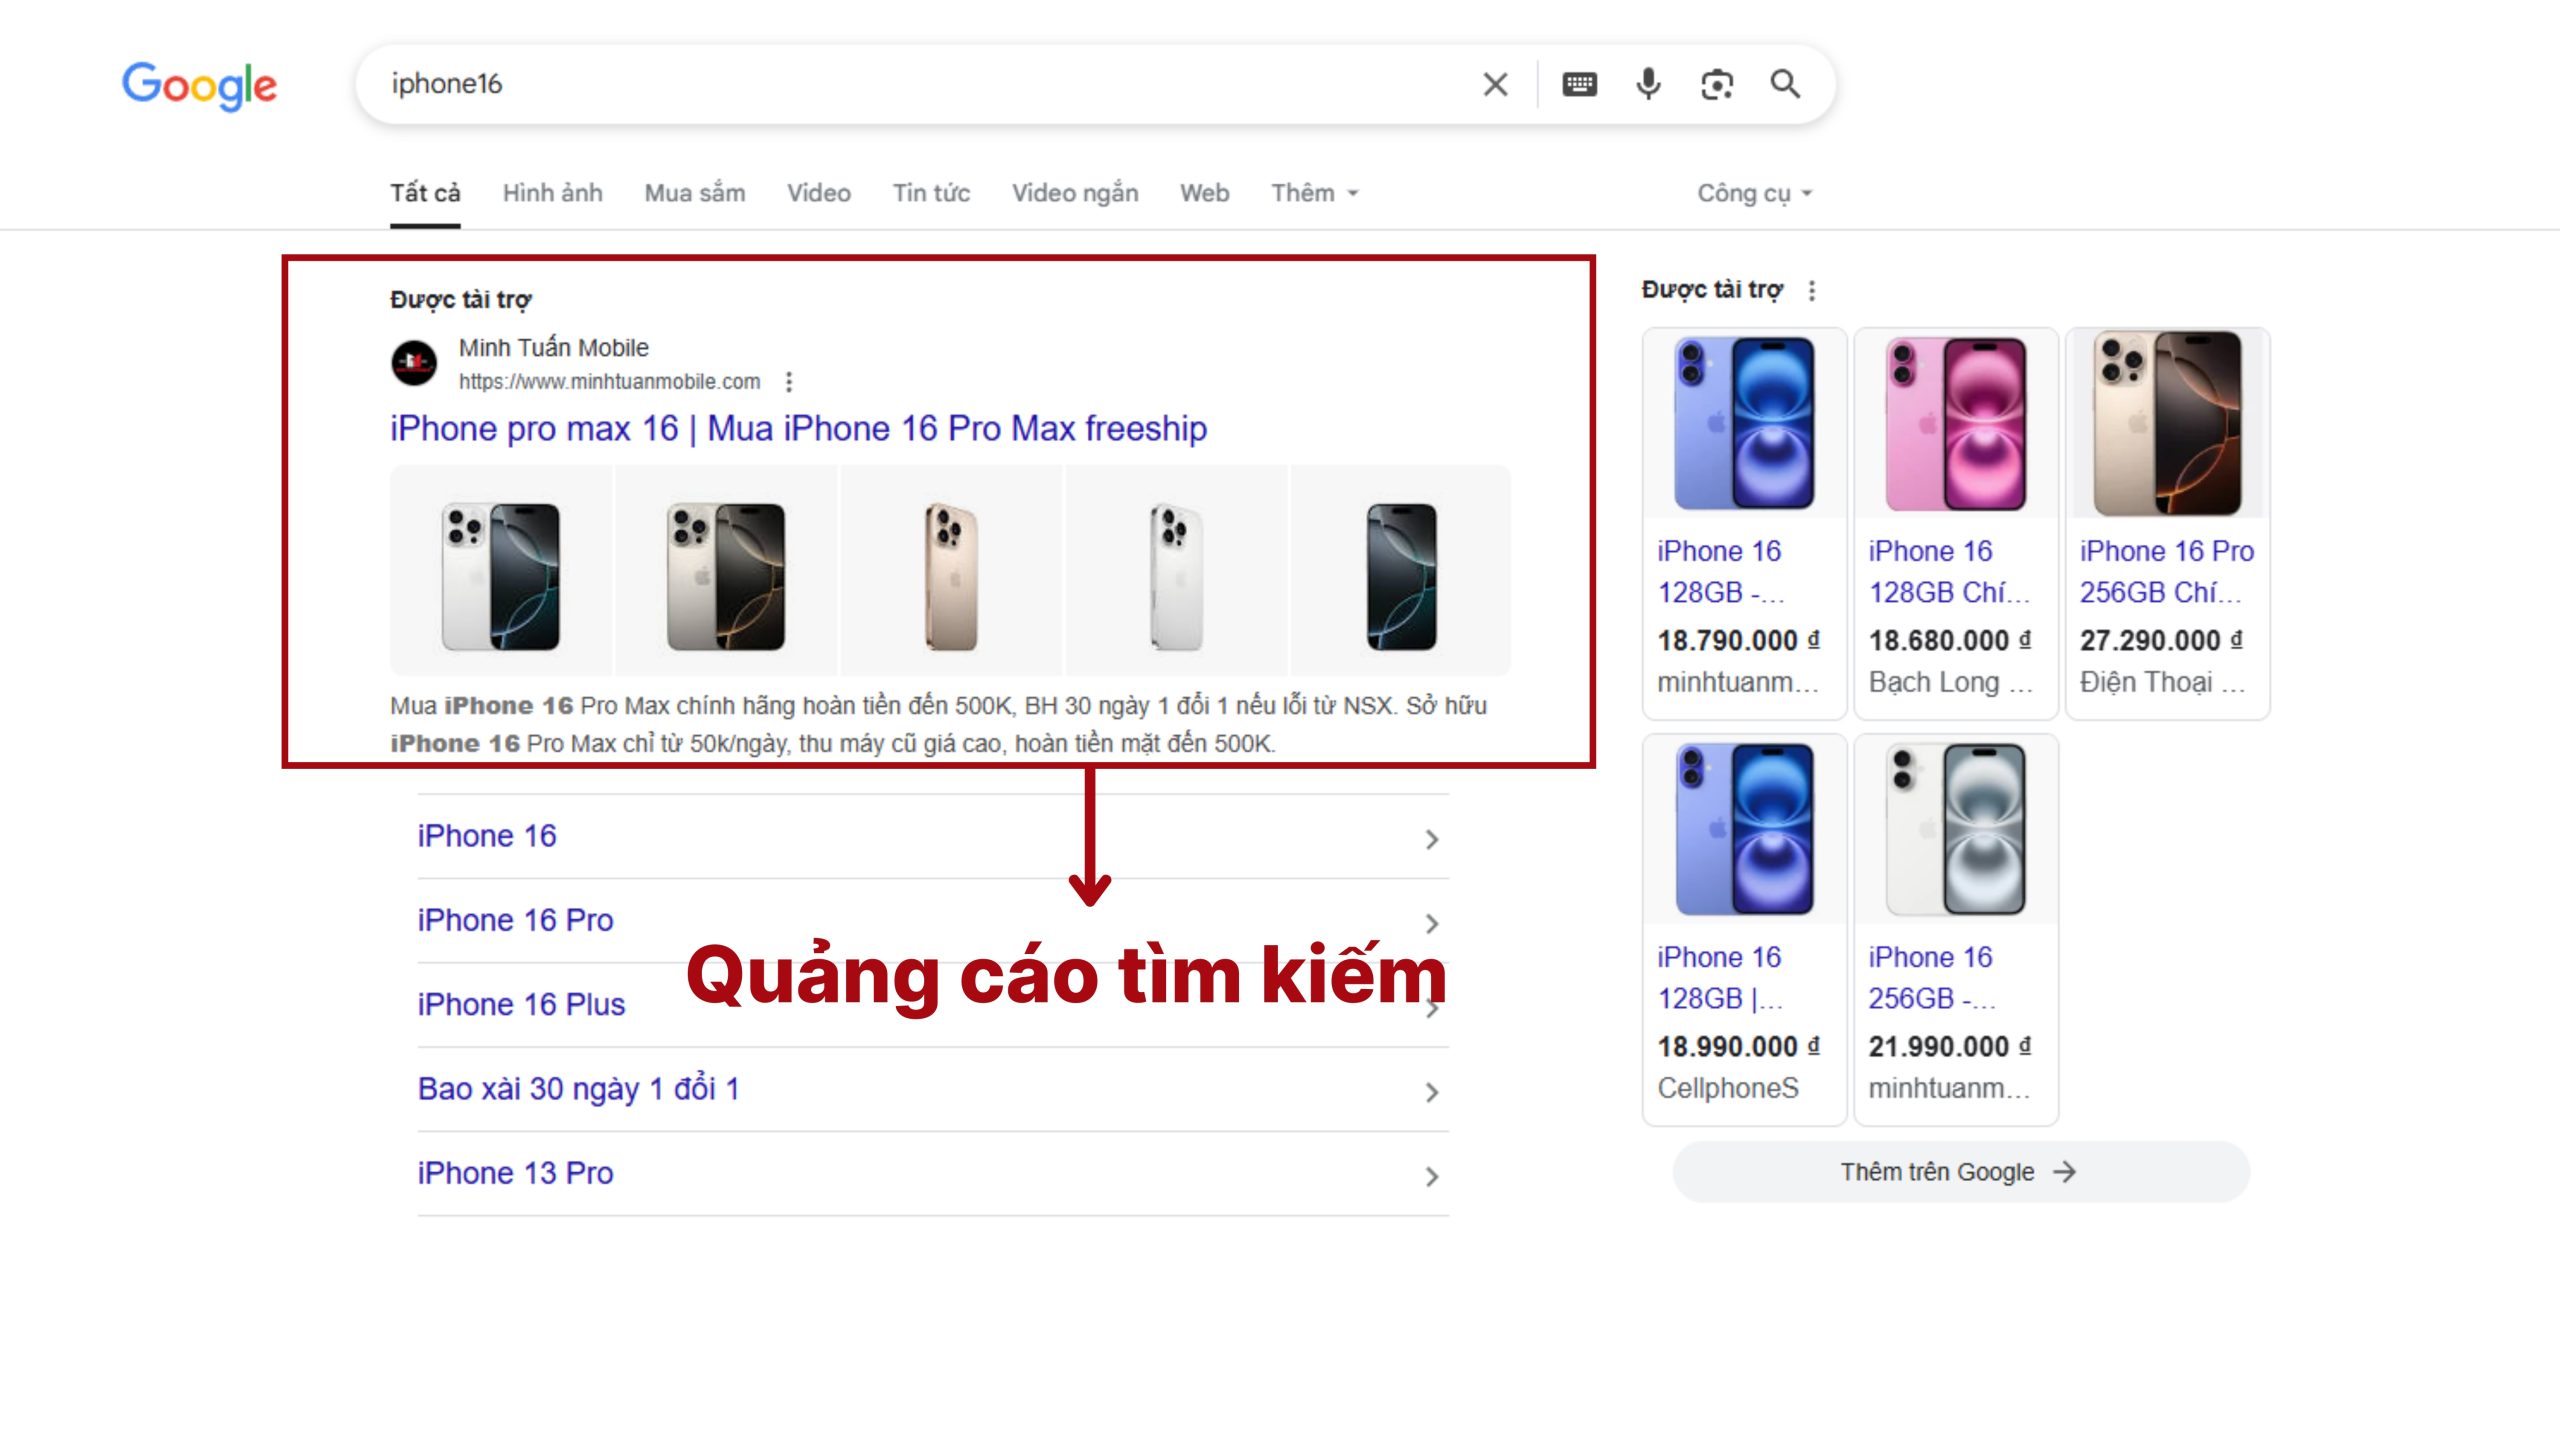Image resolution: width=2560 pixels, height=1440 pixels.
Task: Go to the Google logo homepage
Action: click(x=199, y=85)
